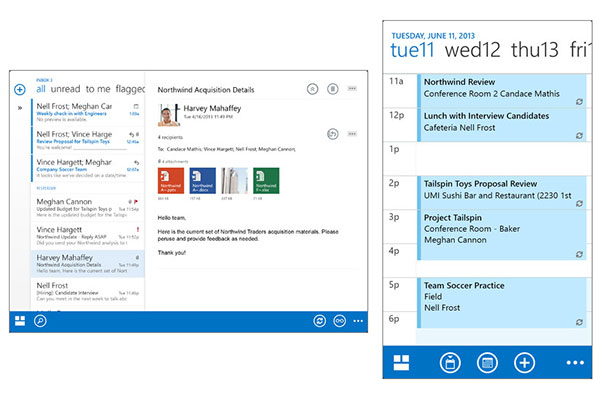Screen dimensions: 600x400
Task: Open navigation tiles icon in calendar app
Action: pos(402,362)
